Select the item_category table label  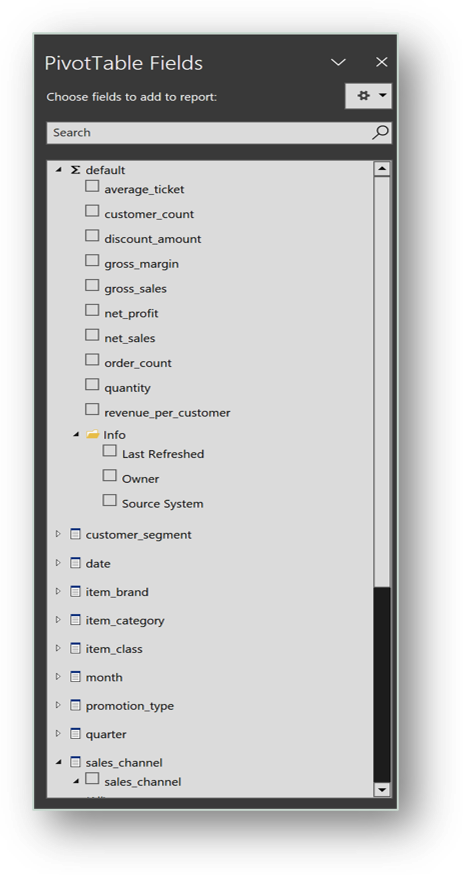click(125, 621)
